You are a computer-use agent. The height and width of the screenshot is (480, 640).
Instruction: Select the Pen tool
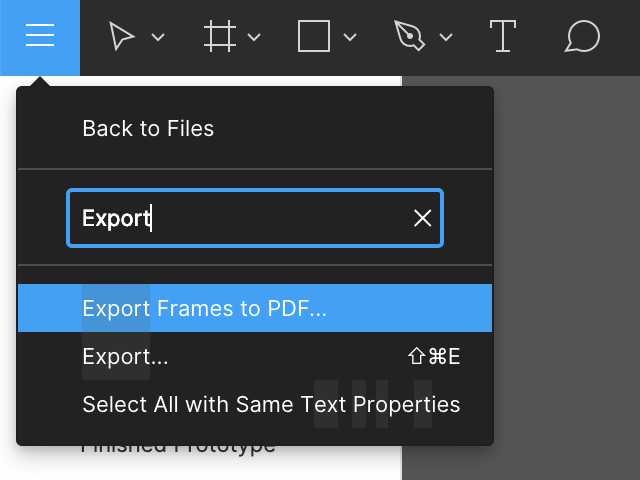click(x=410, y=37)
